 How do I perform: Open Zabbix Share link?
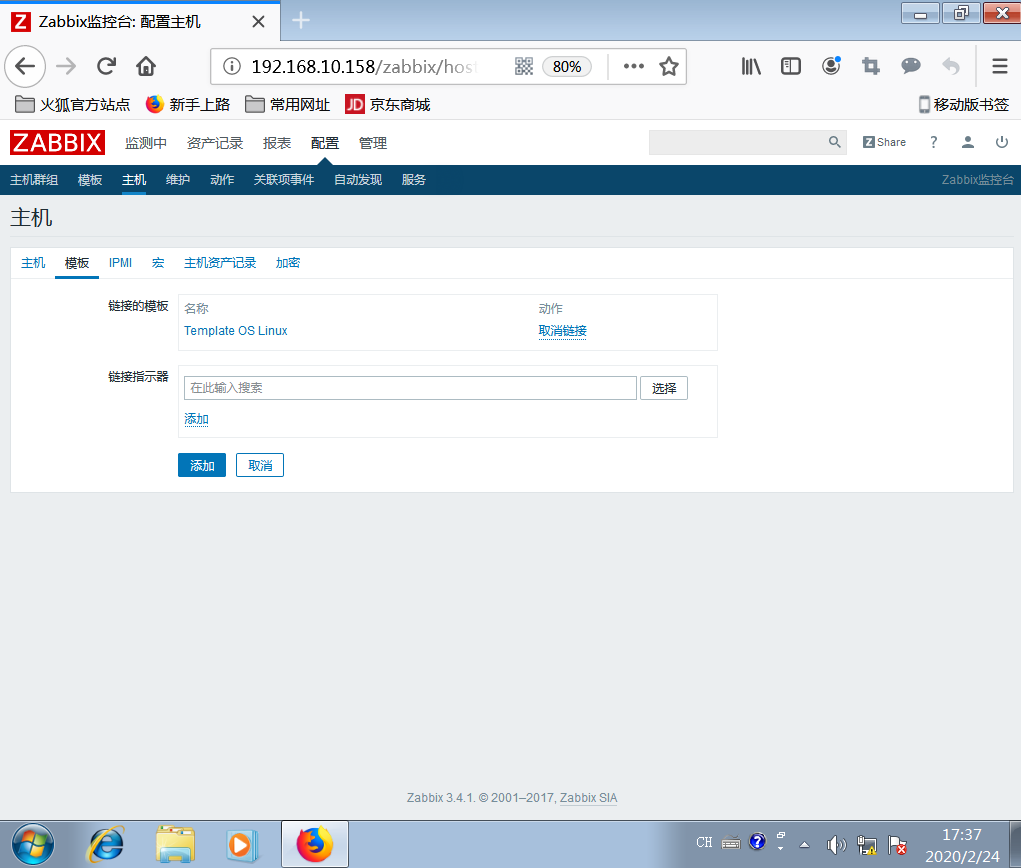(884, 142)
